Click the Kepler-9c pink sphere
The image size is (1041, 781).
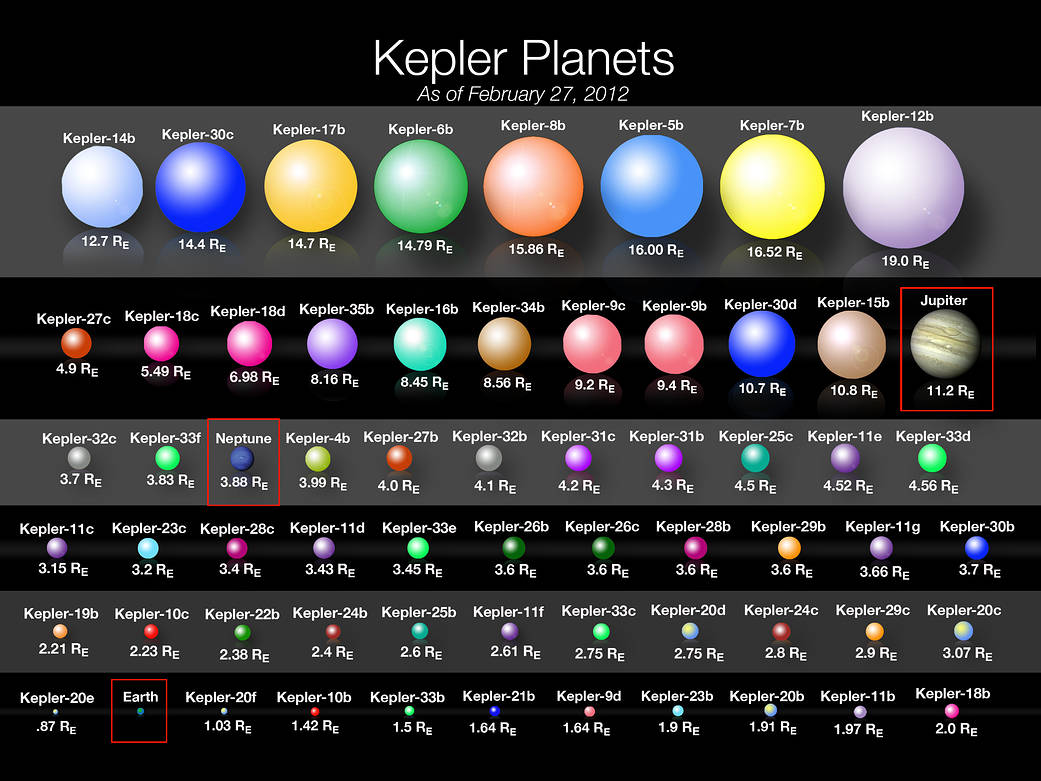pyautogui.click(x=592, y=344)
